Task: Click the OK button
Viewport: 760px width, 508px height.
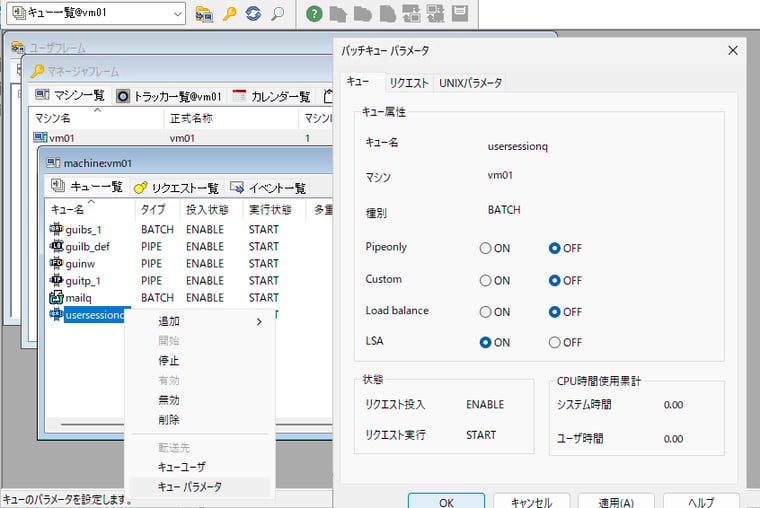Action: click(x=446, y=501)
